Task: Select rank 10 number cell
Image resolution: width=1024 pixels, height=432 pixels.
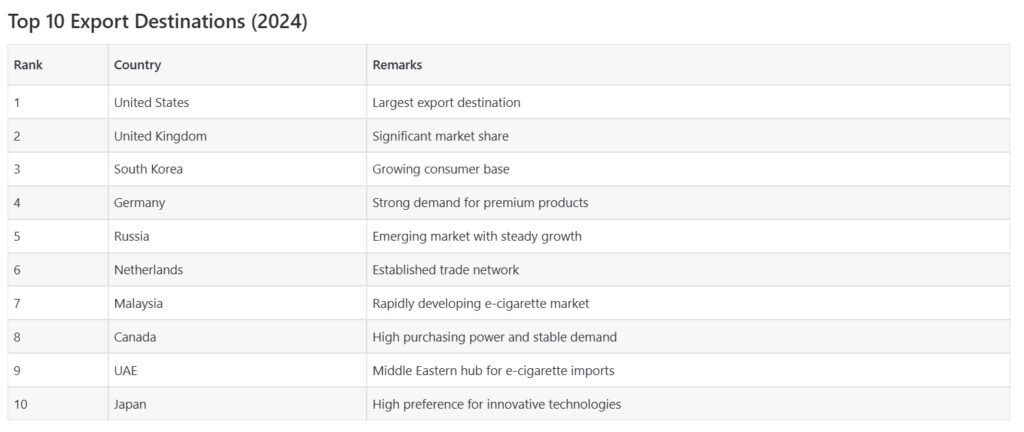Action: click(21, 404)
